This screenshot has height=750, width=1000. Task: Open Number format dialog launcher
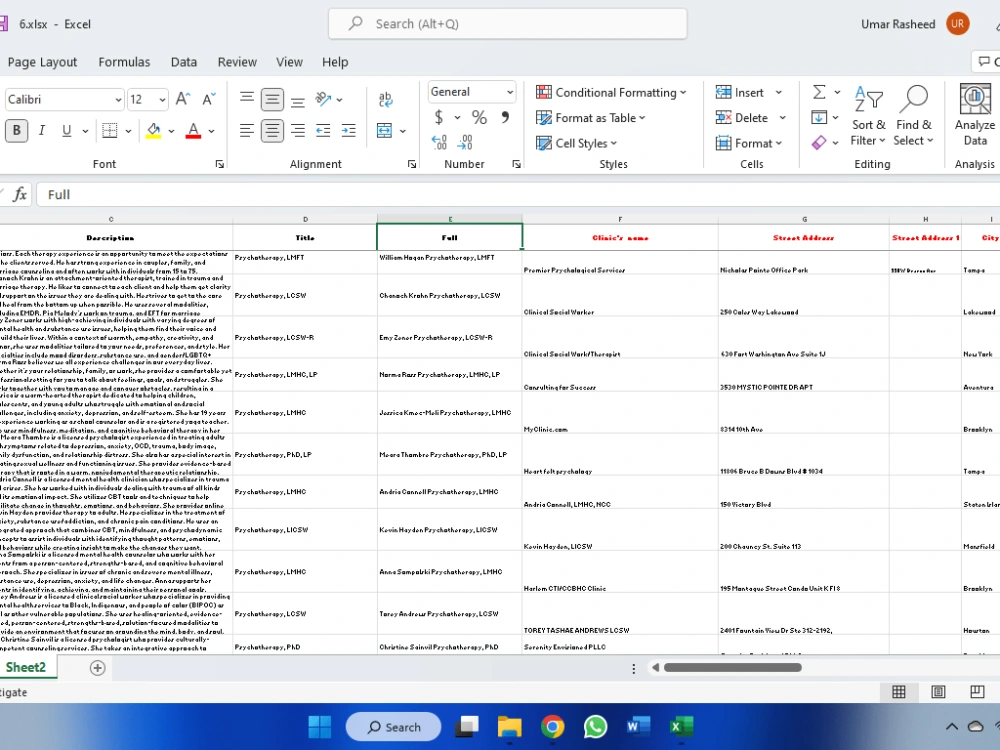tap(516, 165)
